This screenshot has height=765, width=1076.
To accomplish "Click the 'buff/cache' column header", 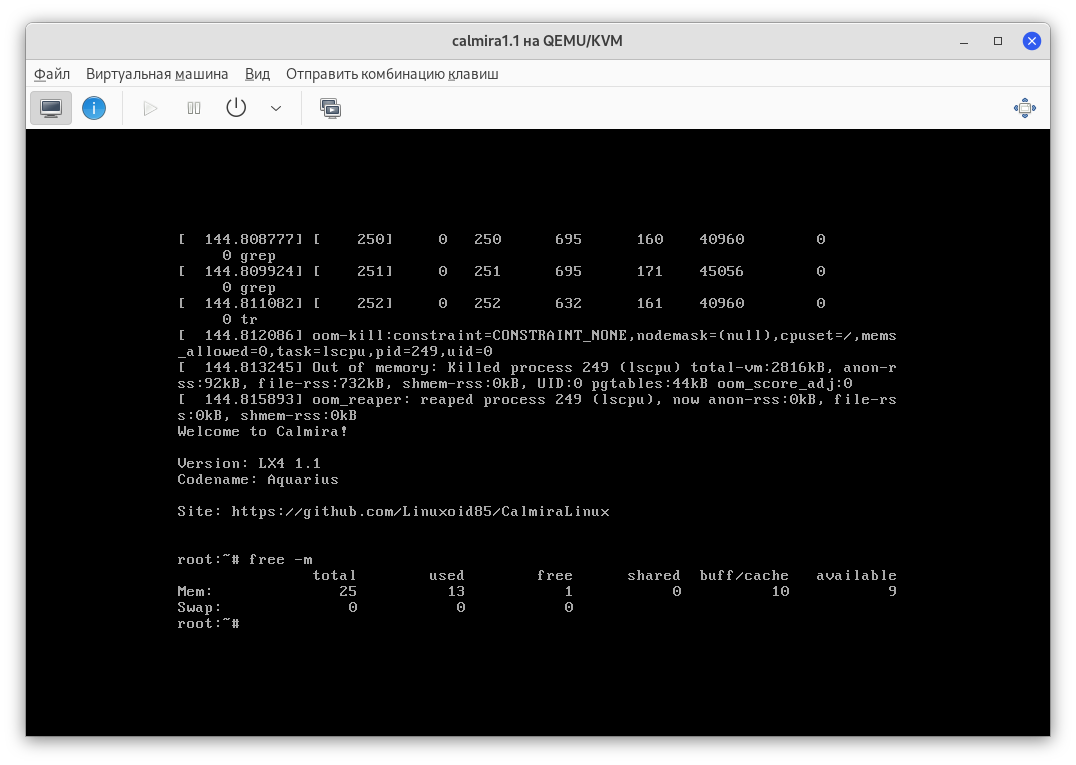I will (x=745, y=576).
